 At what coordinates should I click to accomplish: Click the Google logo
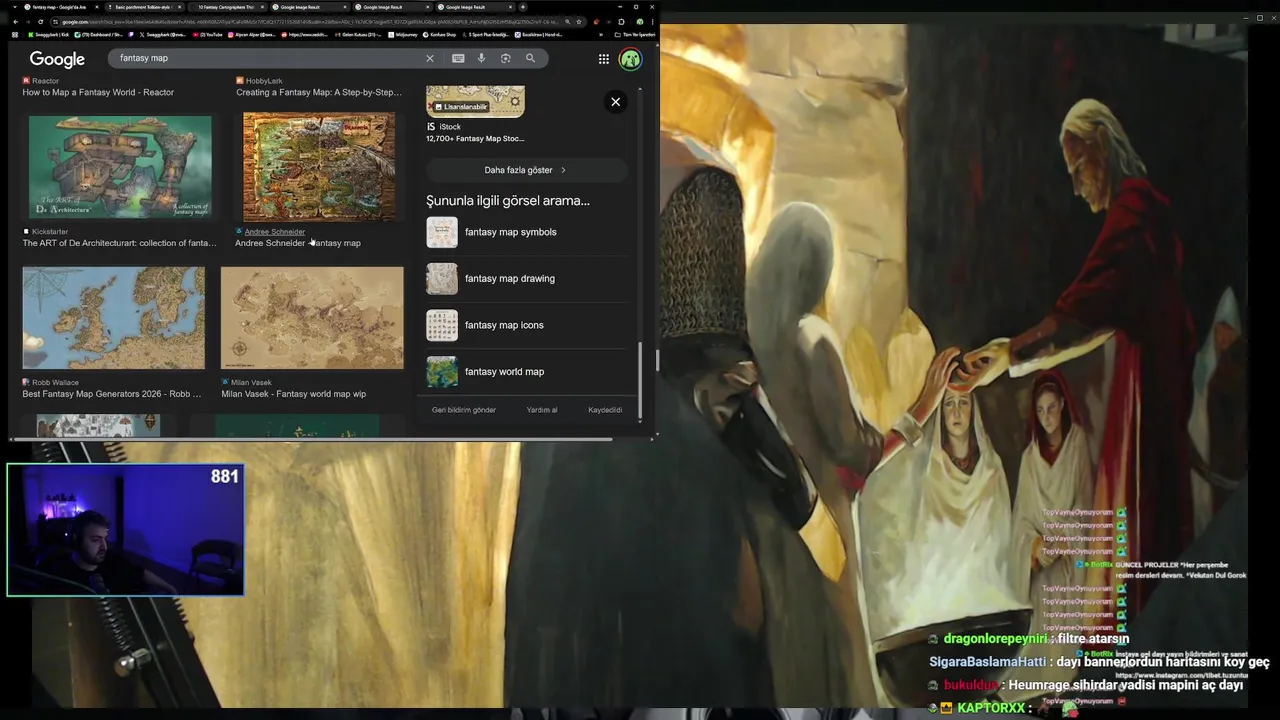tap(57, 59)
